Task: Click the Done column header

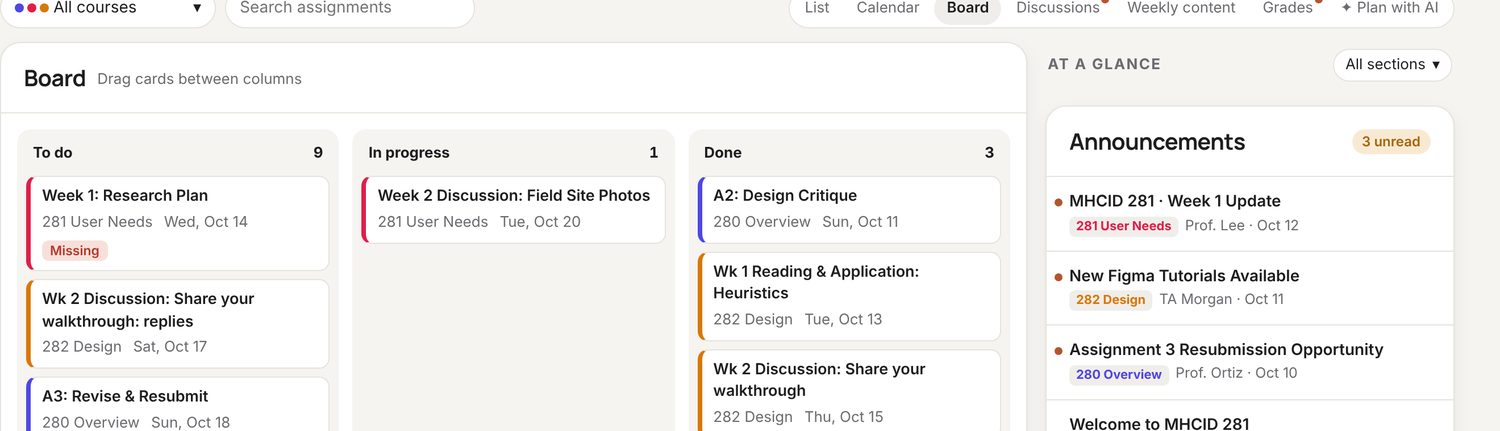Action: (x=723, y=153)
